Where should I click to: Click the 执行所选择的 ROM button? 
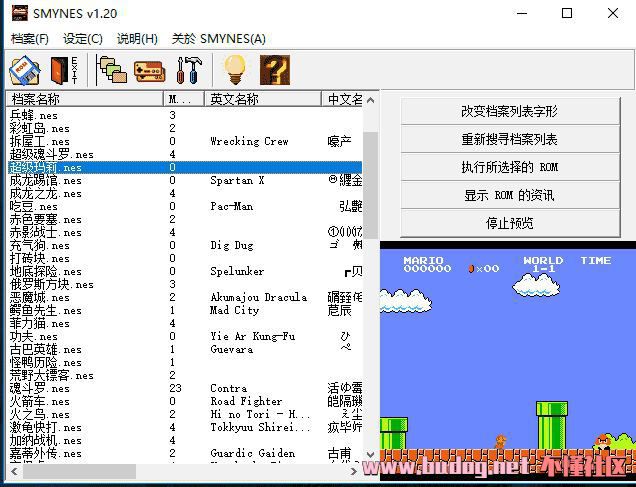pyautogui.click(x=510, y=167)
